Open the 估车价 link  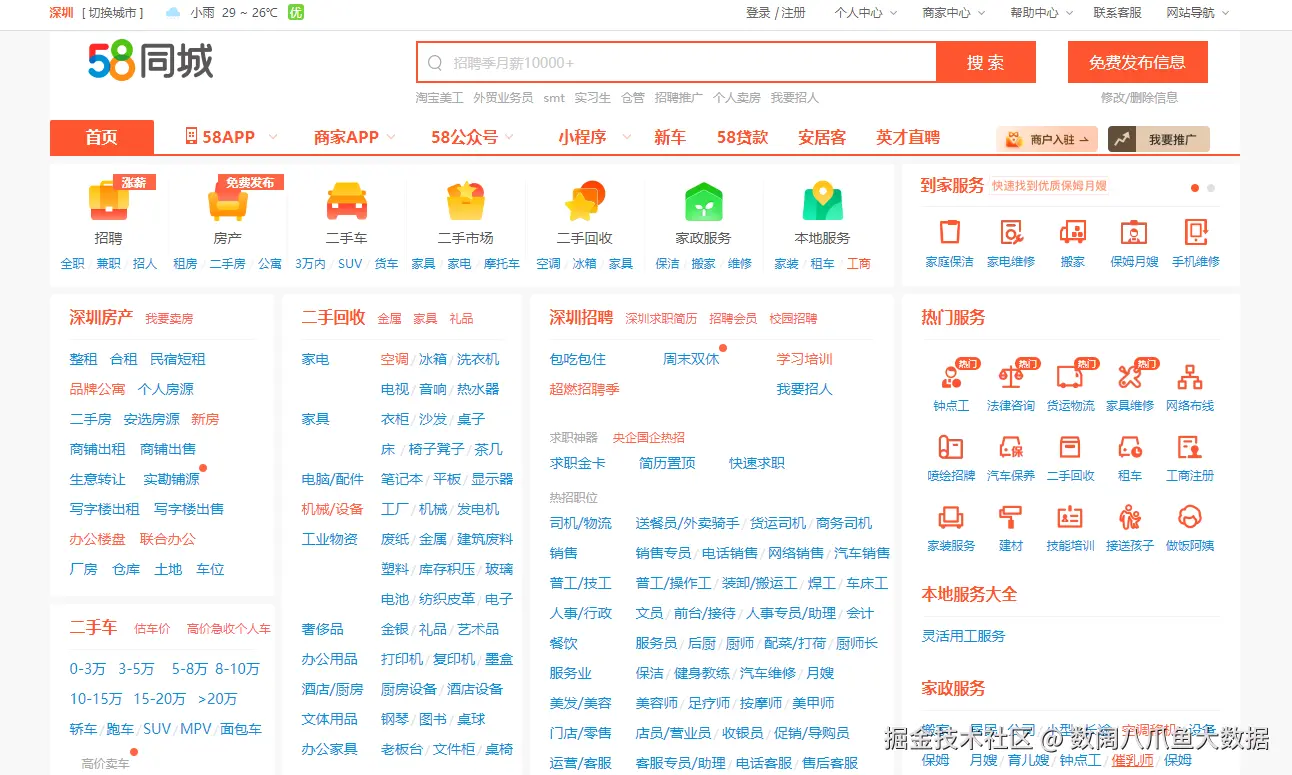click(x=152, y=629)
